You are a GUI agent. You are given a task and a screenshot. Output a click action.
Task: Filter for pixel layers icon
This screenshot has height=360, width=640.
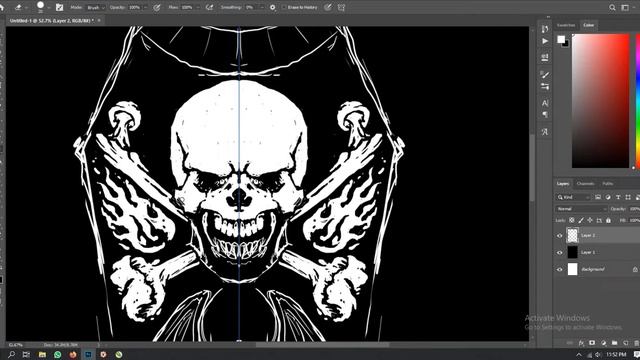point(598,197)
